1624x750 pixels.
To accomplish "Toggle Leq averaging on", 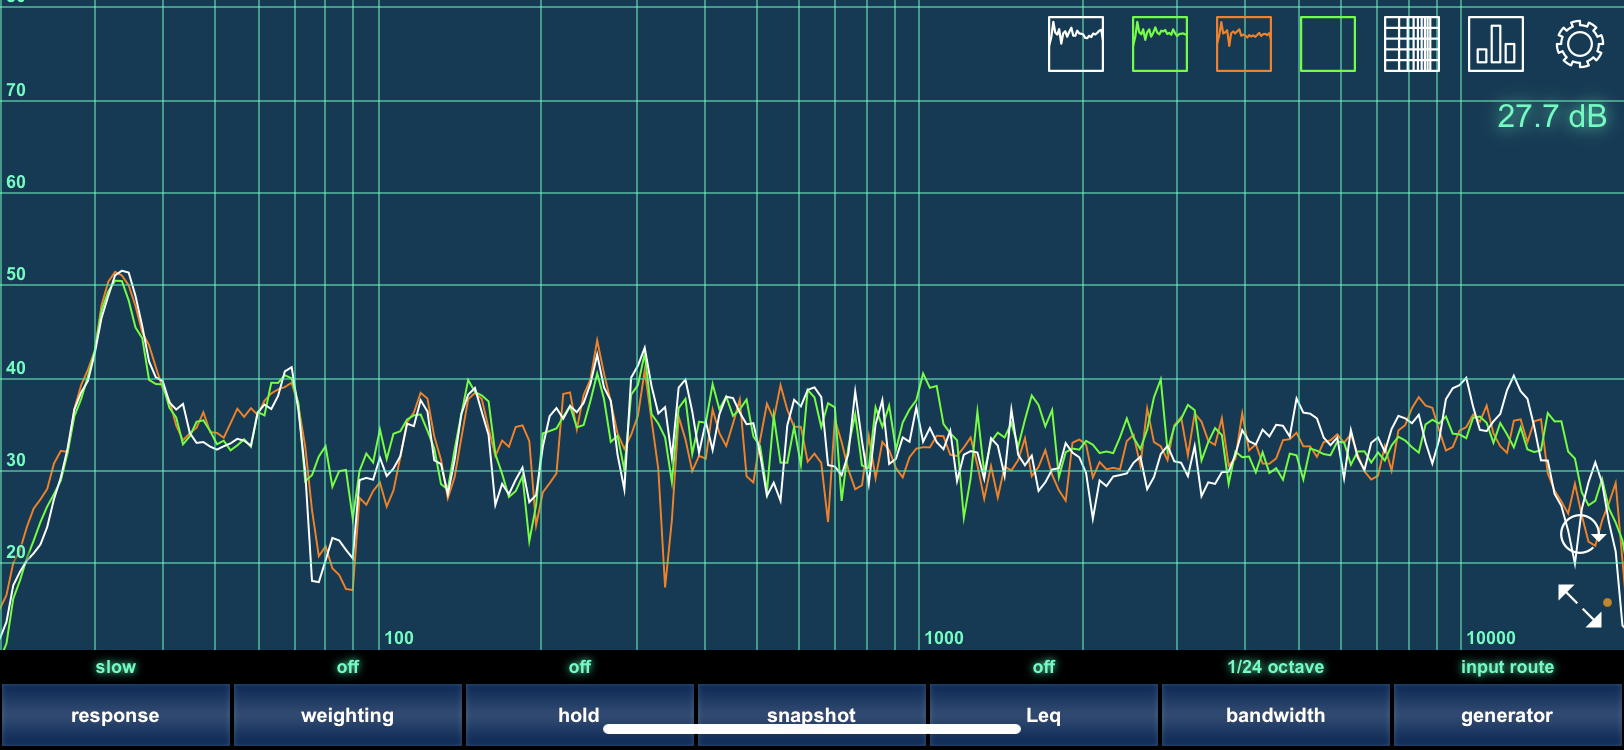I will 1043,715.
